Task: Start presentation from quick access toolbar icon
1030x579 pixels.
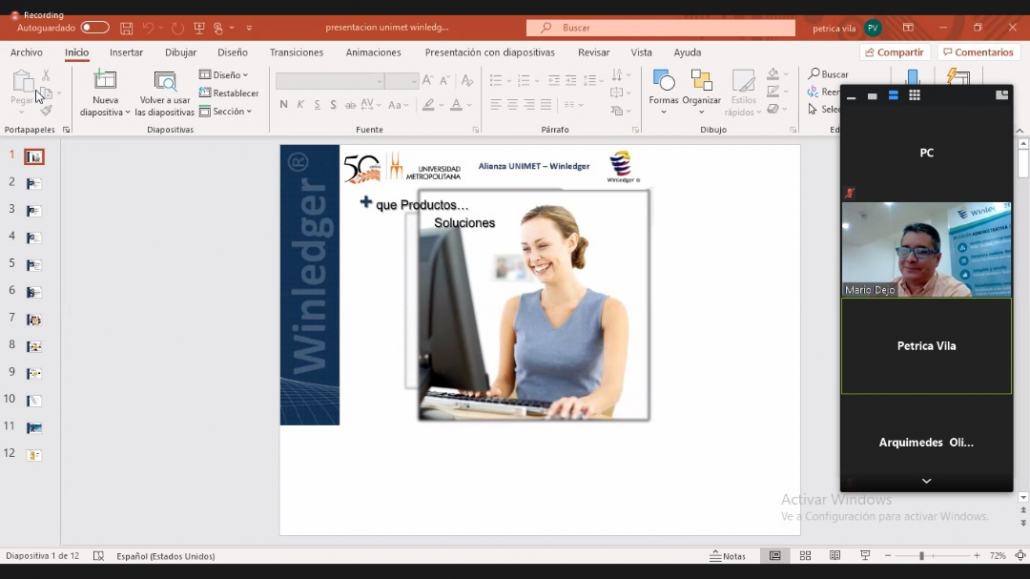Action: point(199,28)
